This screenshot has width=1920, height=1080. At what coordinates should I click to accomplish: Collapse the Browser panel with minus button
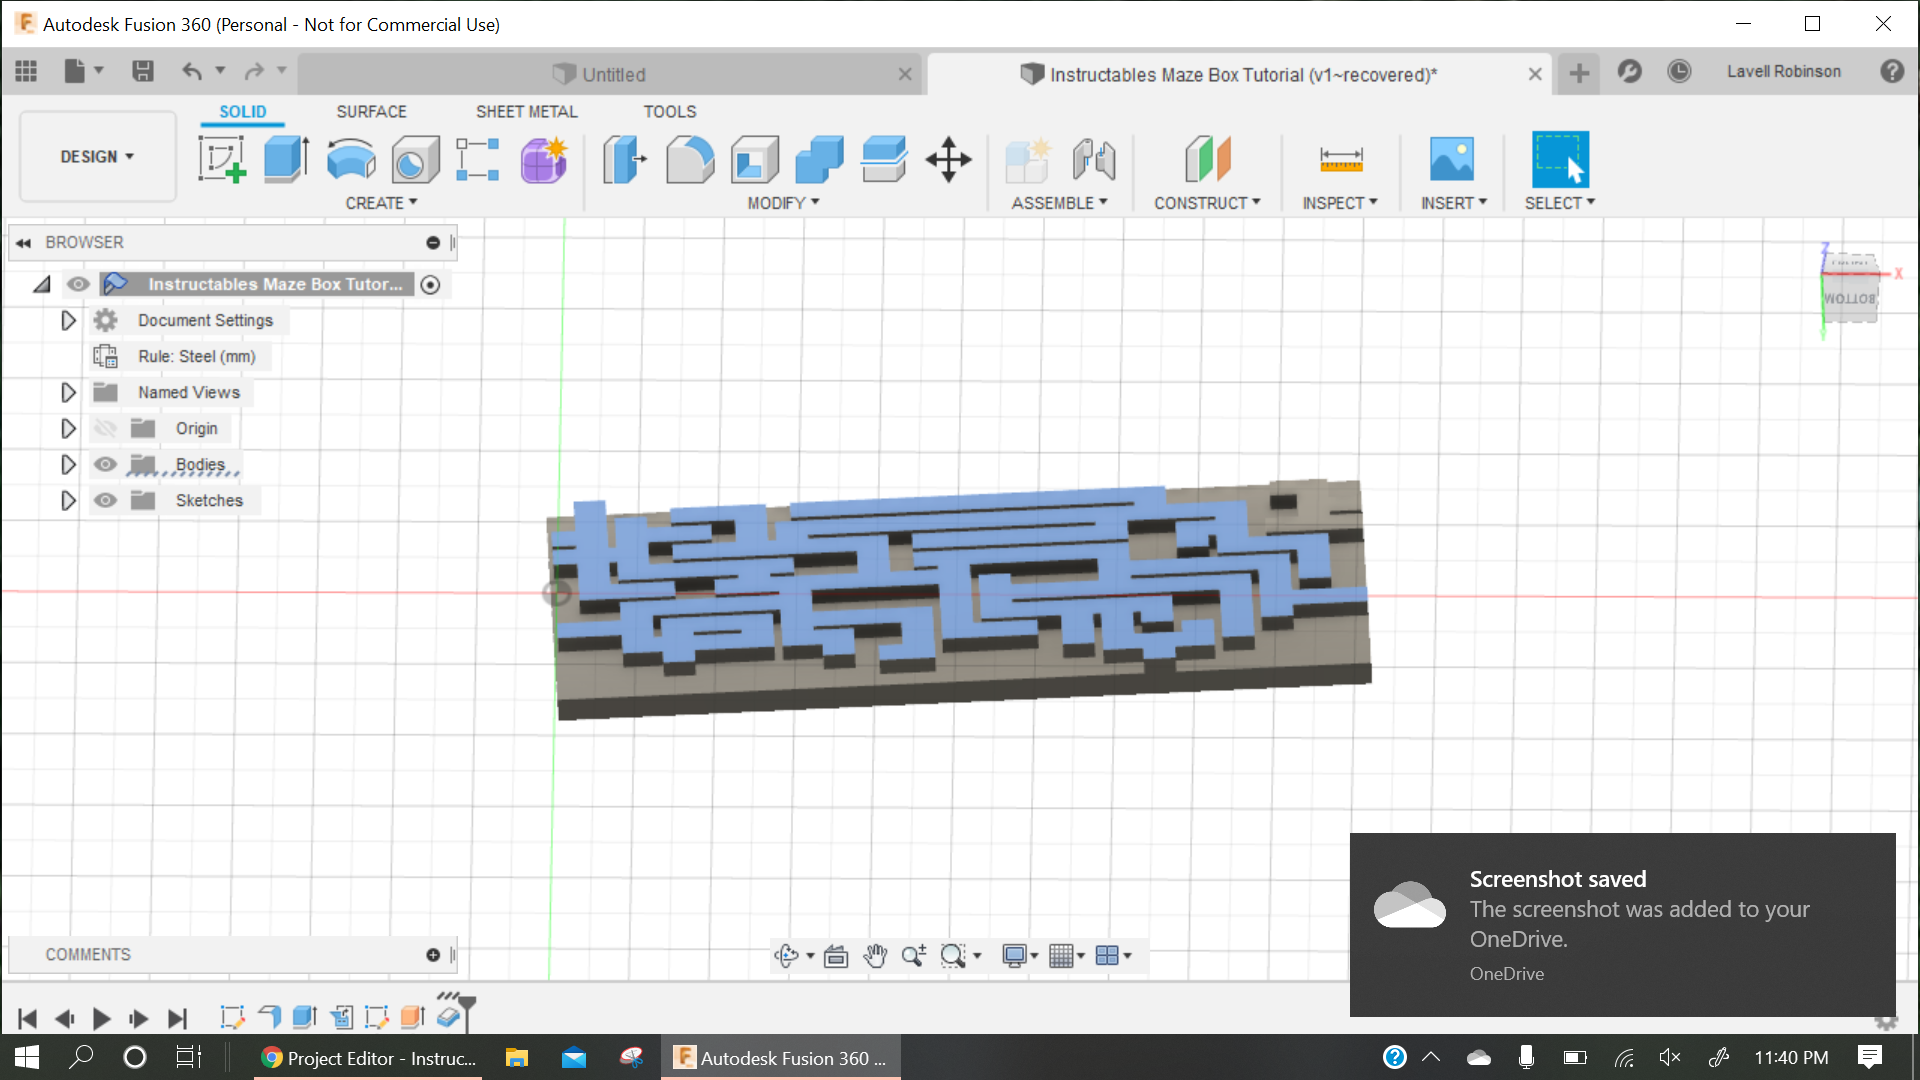coord(433,243)
